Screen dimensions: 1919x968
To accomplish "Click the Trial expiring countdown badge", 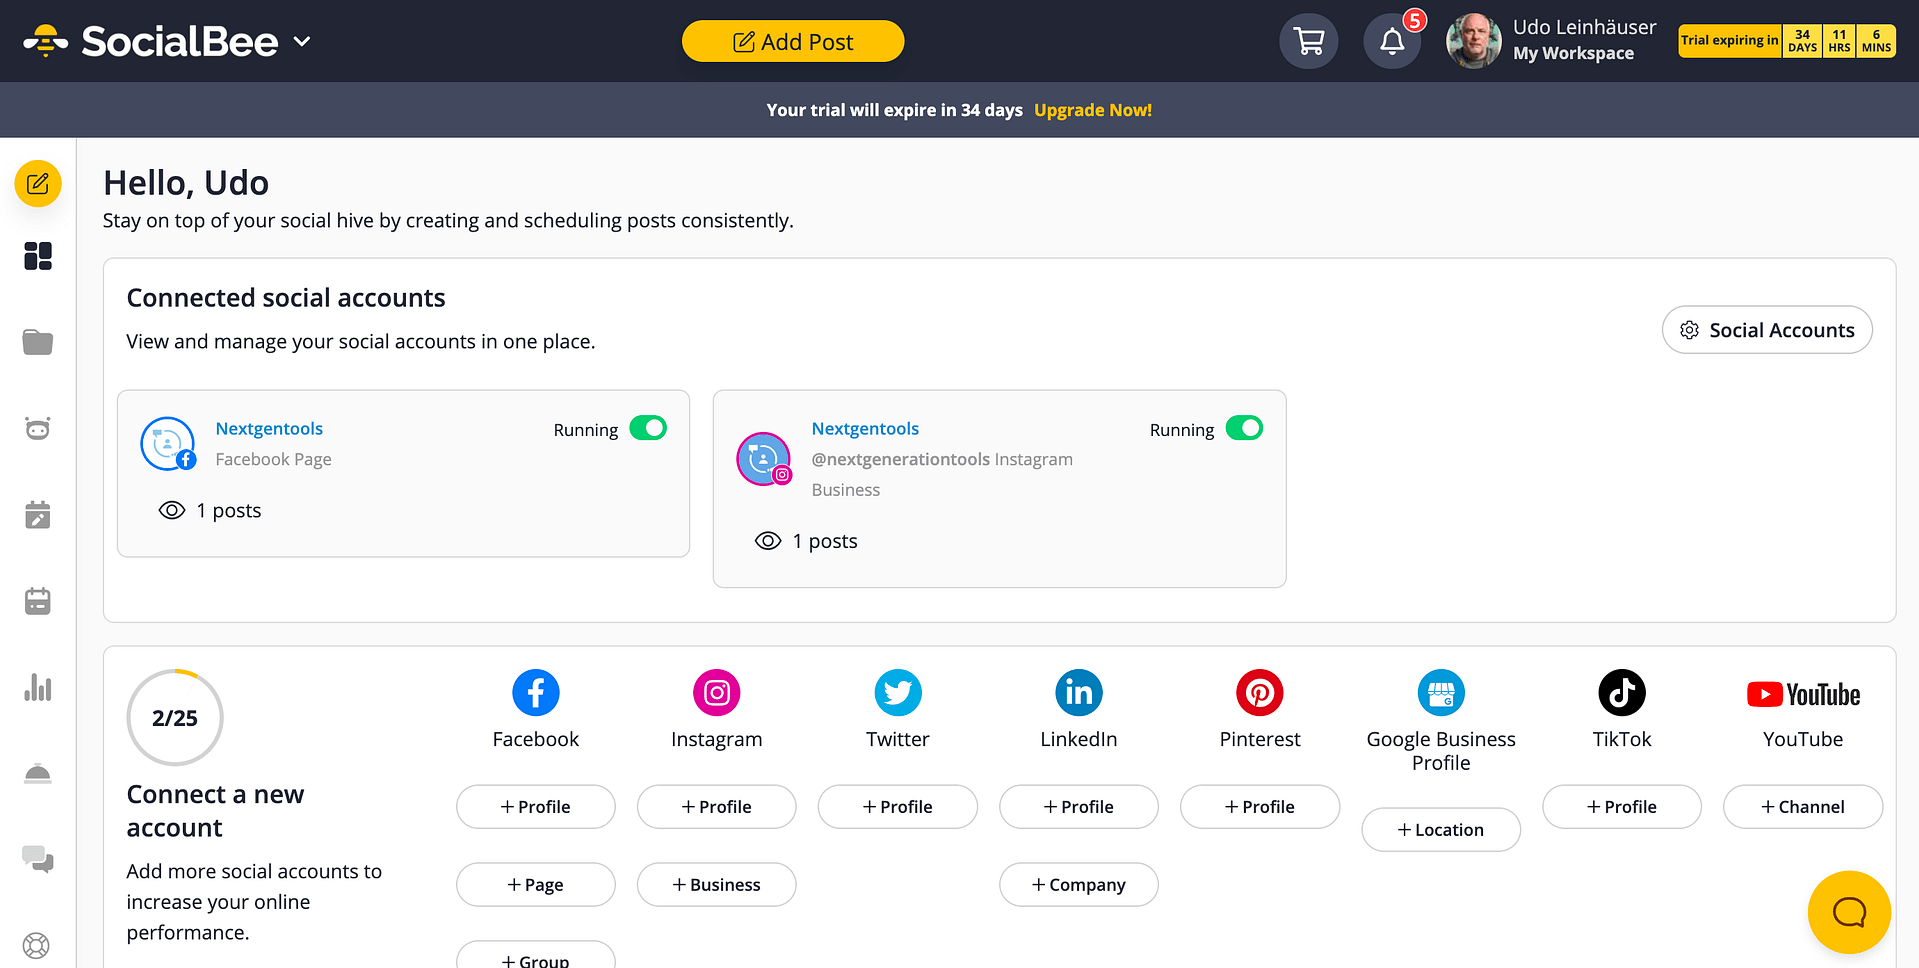I will 1787,41.
